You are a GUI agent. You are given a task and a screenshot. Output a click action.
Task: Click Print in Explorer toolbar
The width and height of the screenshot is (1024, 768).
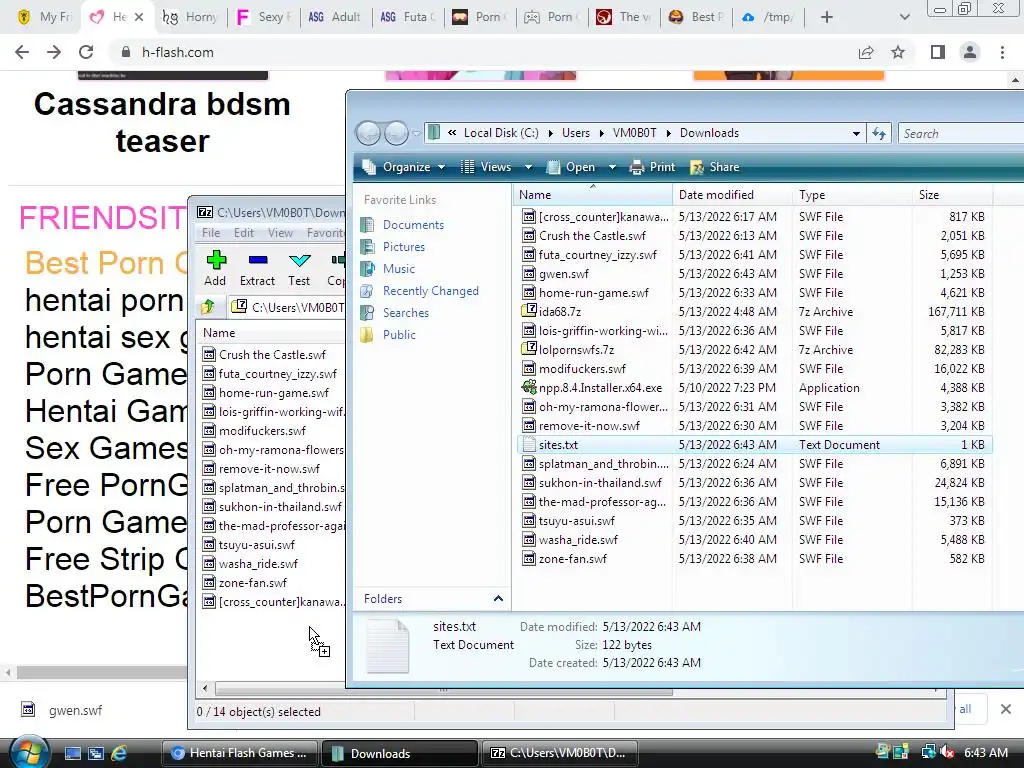pos(652,167)
